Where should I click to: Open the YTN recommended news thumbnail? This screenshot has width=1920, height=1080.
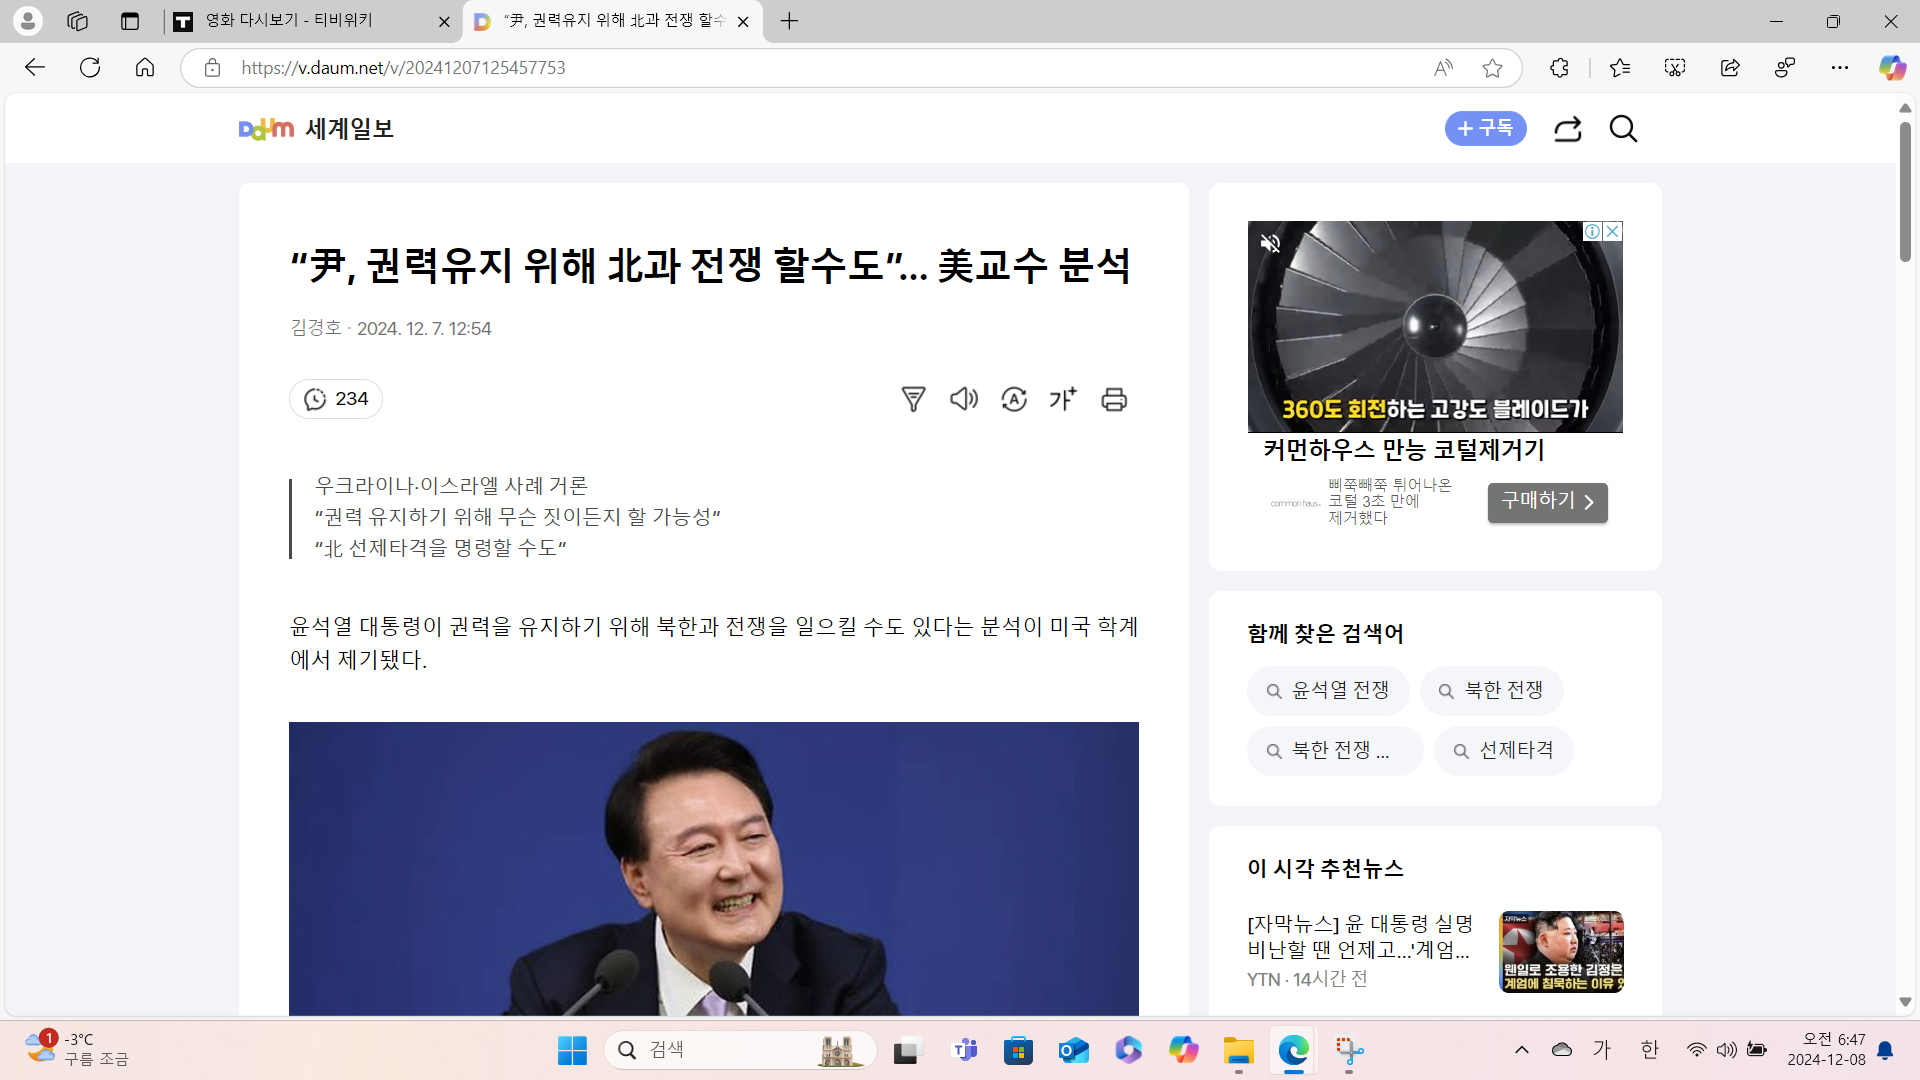pyautogui.click(x=1561, y=951)
